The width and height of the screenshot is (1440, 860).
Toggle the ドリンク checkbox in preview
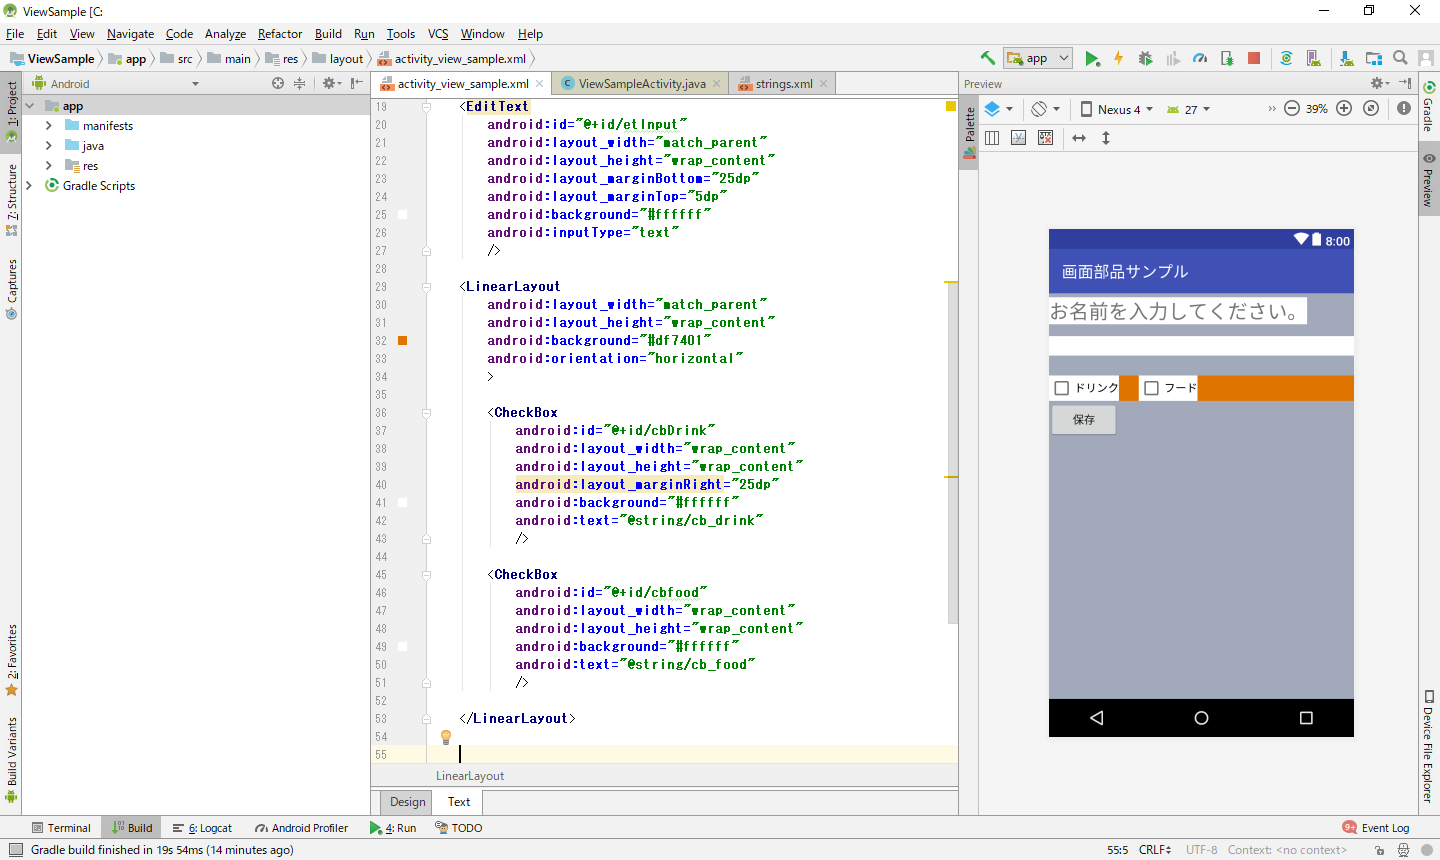1062,388
